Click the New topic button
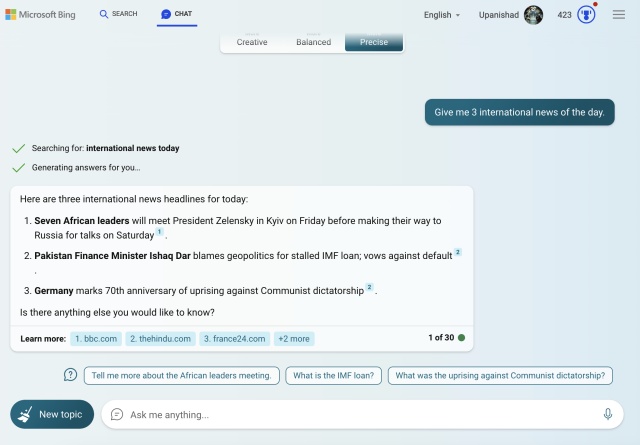The width and height of the screenshot is (640, 445). point(52,414)
